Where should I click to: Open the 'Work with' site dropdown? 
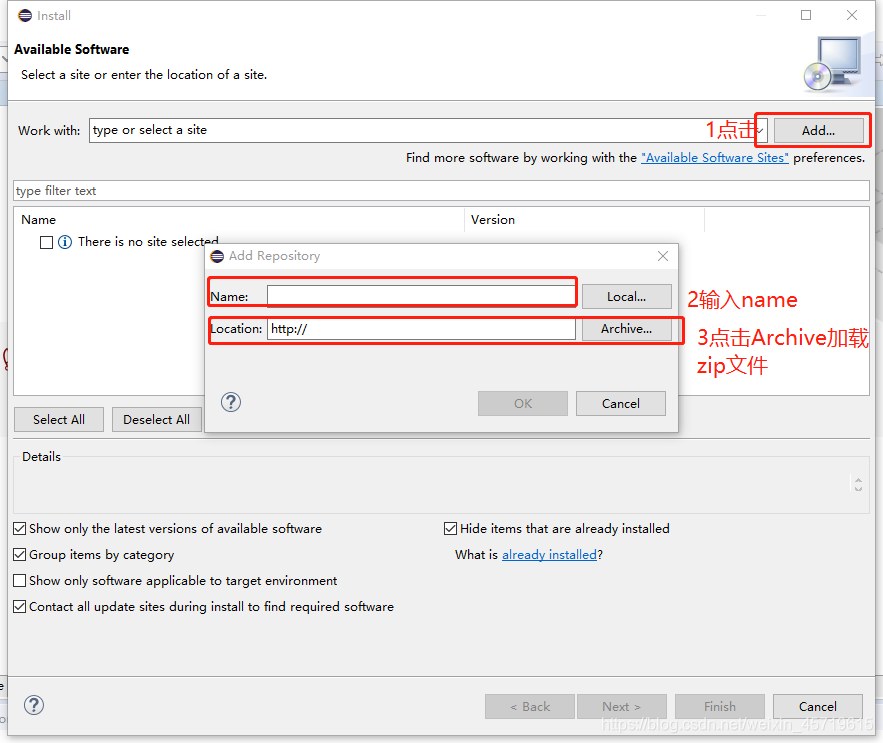click(x=759, y=130)
